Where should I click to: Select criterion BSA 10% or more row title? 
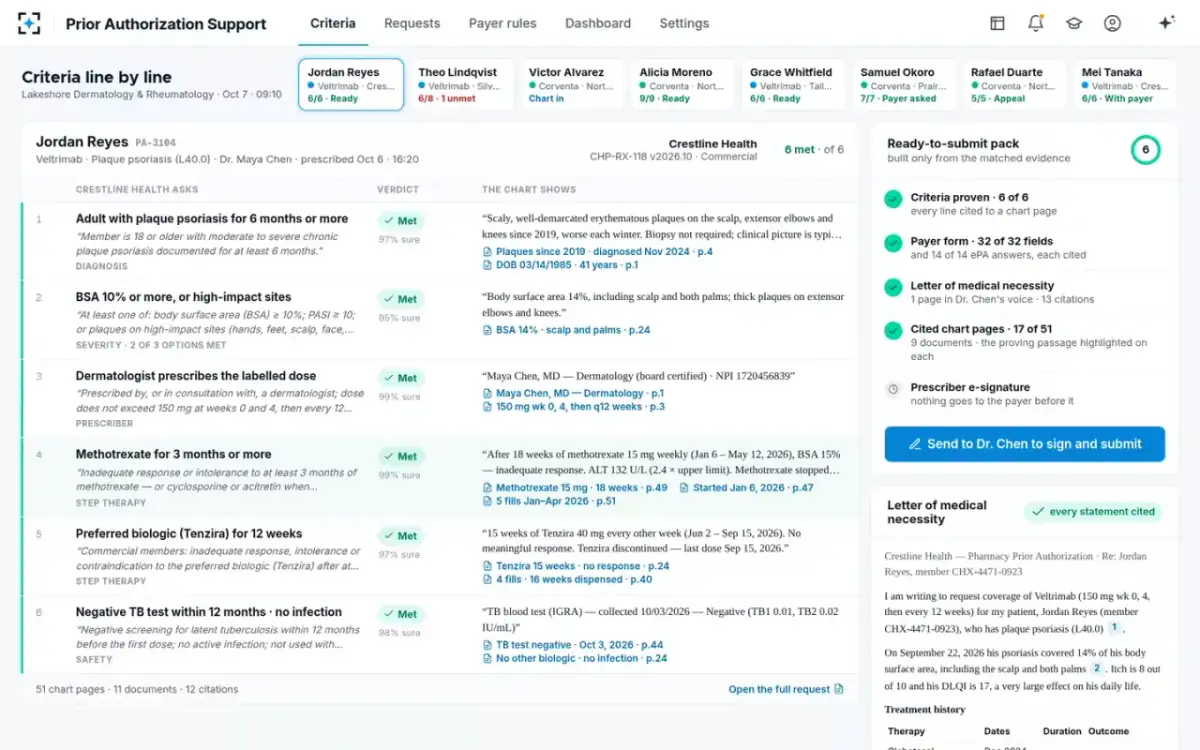click(x=184, y=297)
